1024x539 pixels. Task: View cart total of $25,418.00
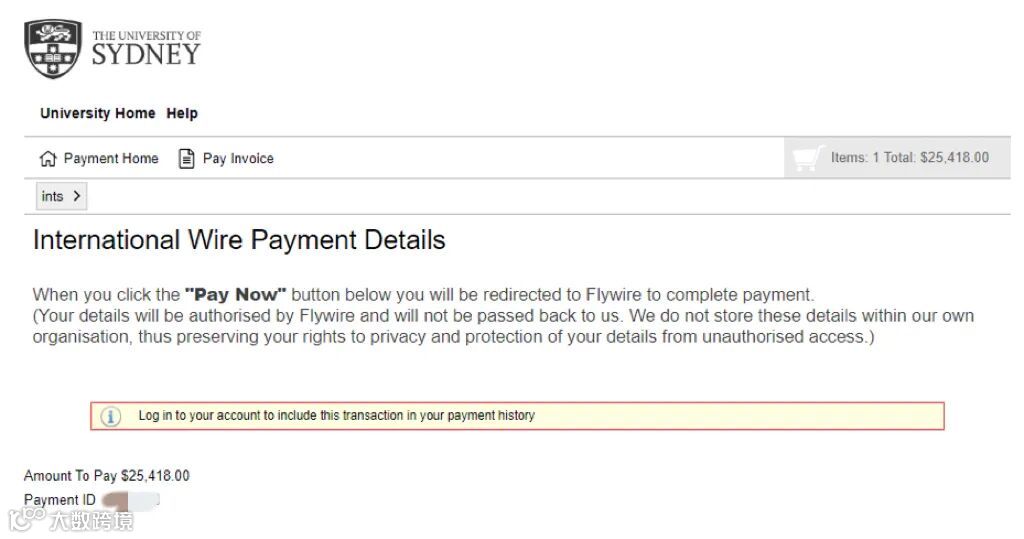coord(909,158)
